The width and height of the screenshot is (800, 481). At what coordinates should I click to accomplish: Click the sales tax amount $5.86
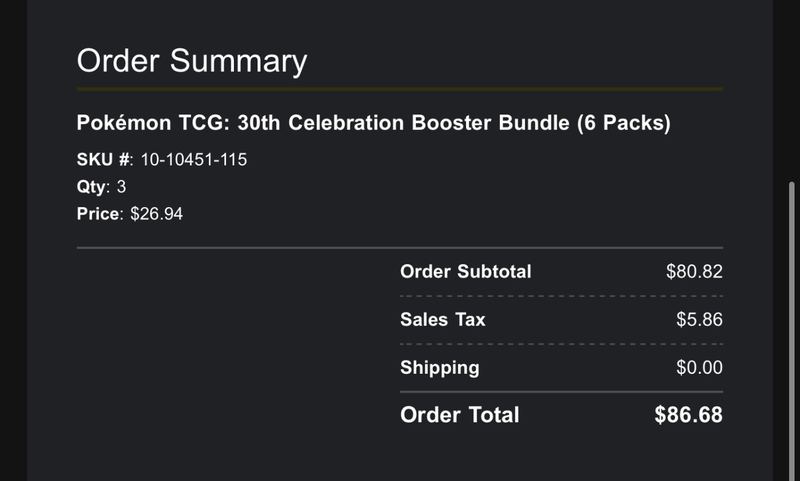[699, 319]
